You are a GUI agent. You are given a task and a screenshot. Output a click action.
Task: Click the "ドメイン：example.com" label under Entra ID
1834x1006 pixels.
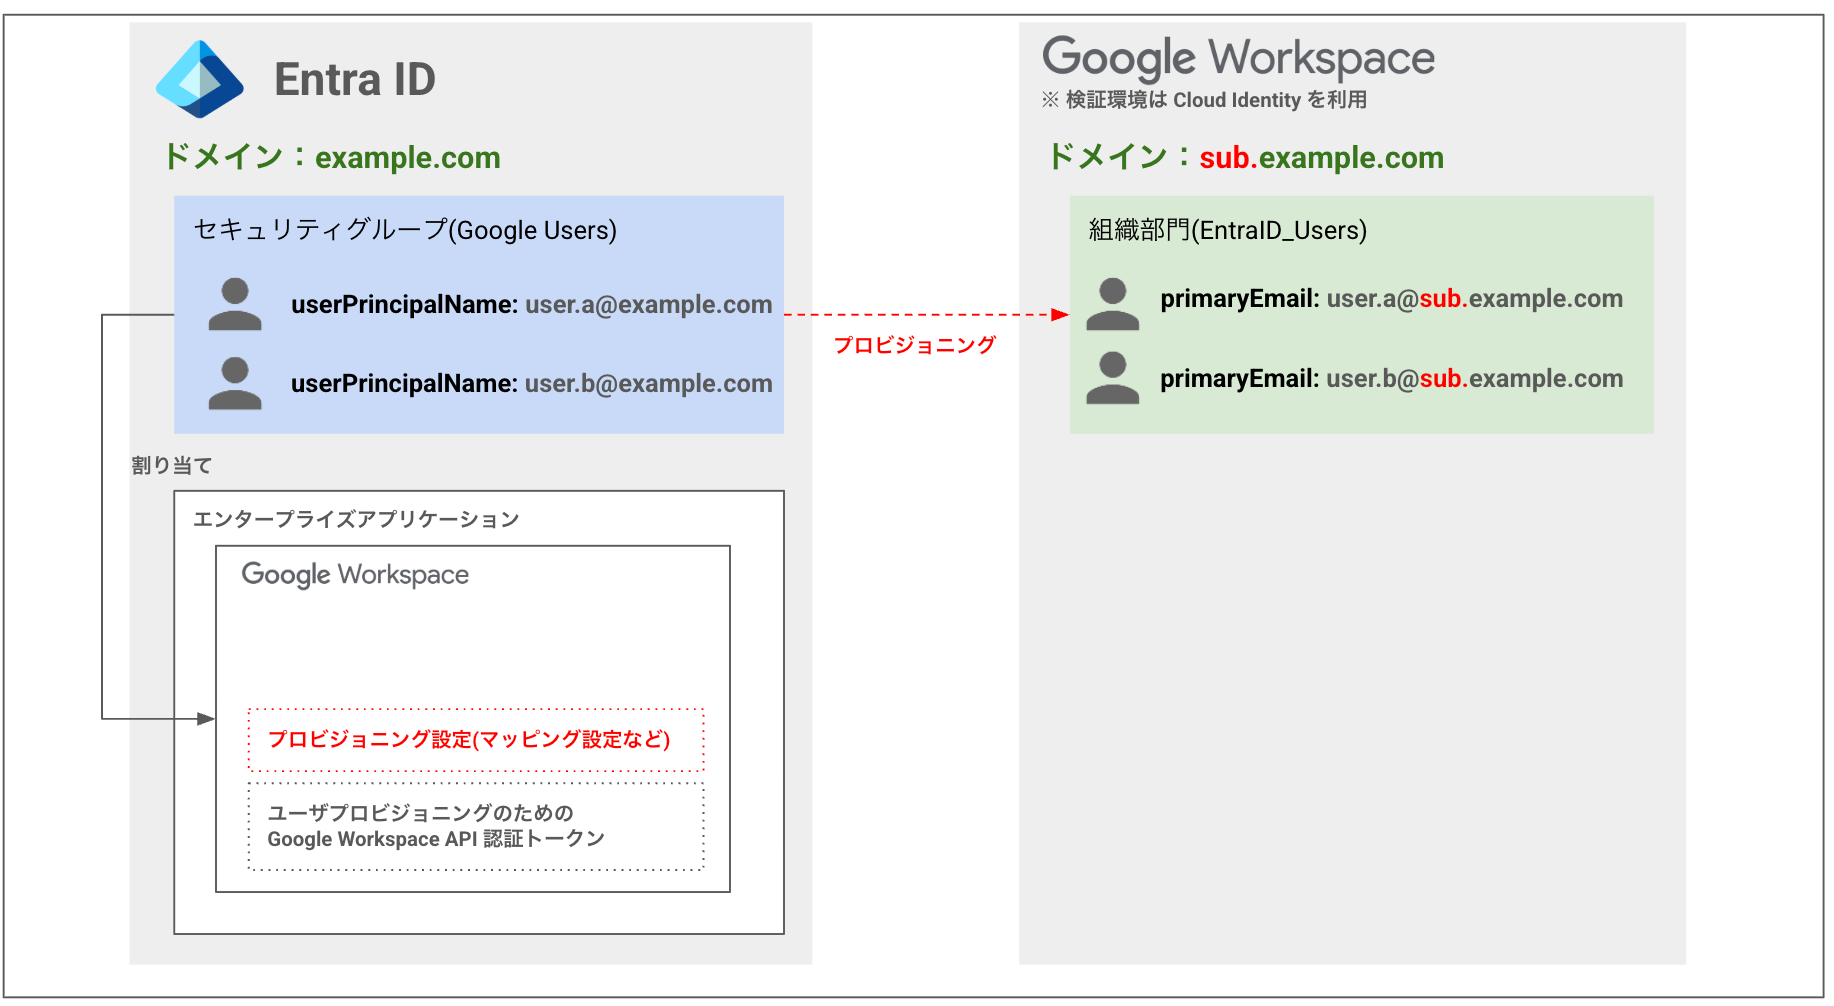click(x=332, y=157)
